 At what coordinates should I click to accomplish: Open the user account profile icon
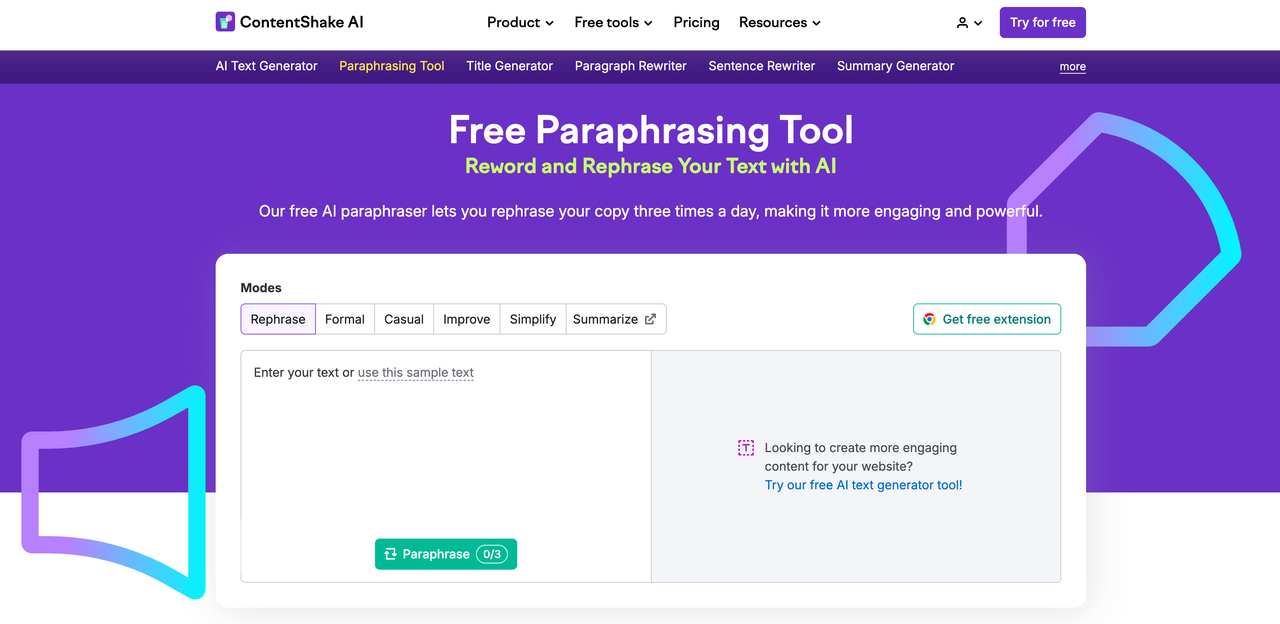(x=962, y=22)
